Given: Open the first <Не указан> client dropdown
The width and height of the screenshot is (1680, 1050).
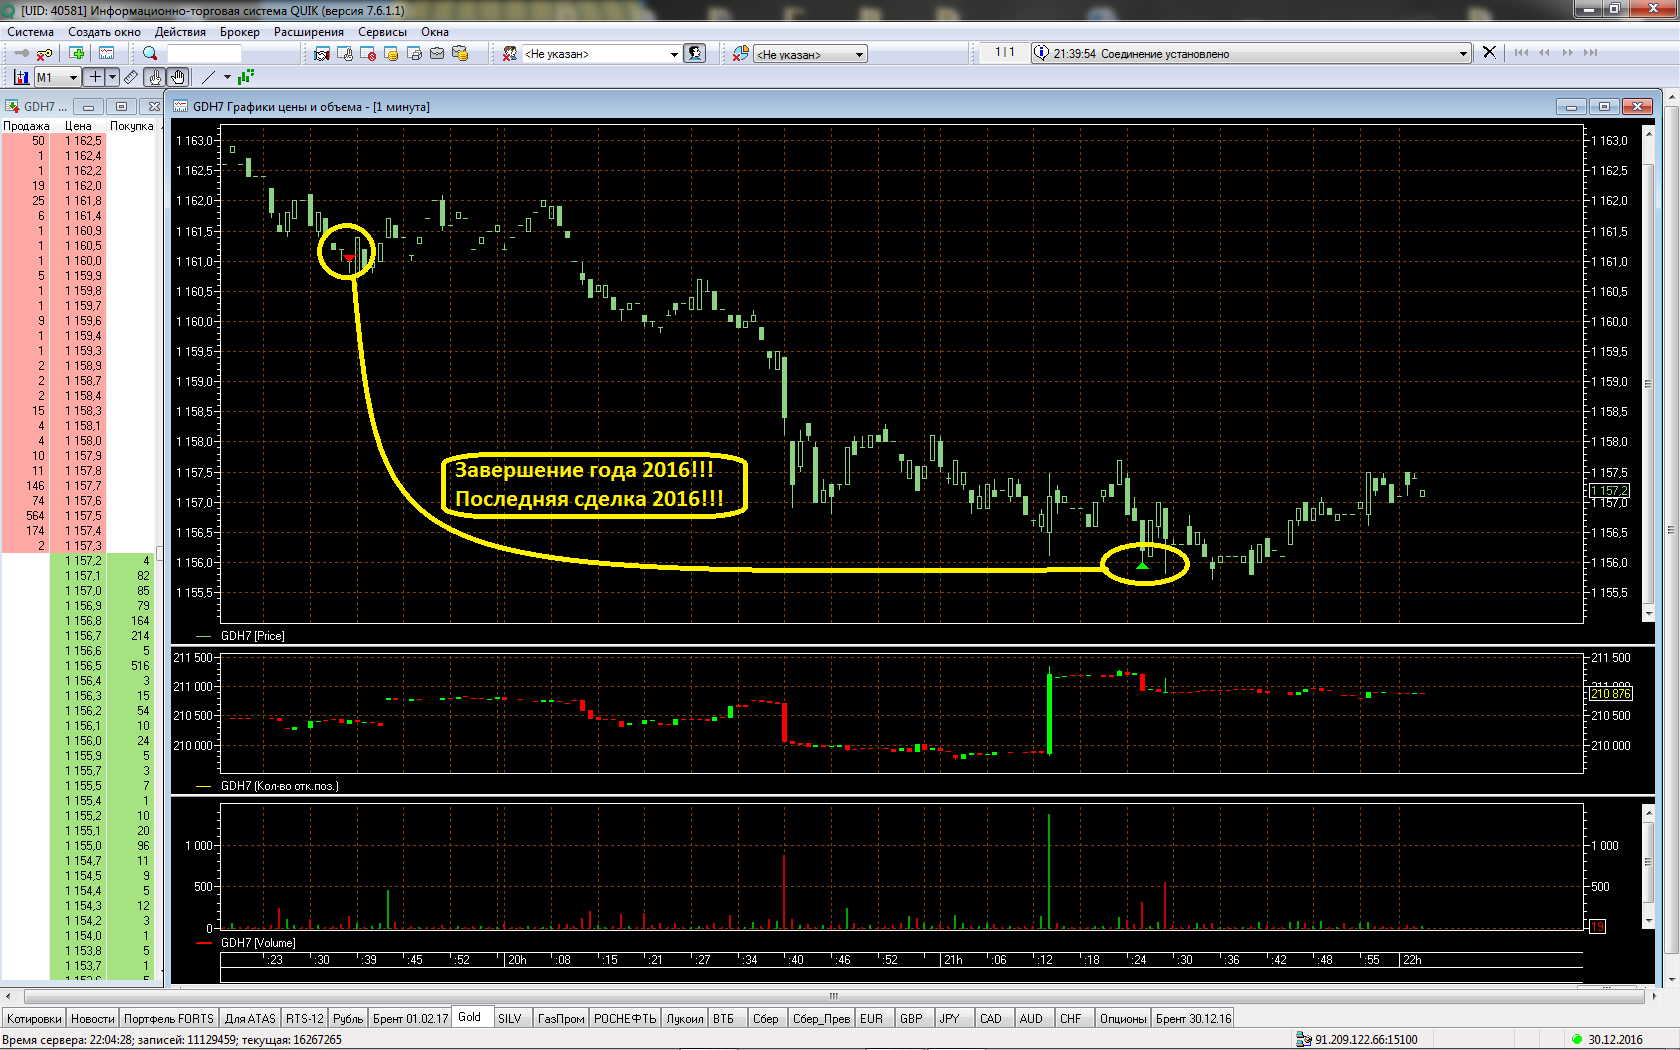Looking at the screenshot, I should pos(674,54).
